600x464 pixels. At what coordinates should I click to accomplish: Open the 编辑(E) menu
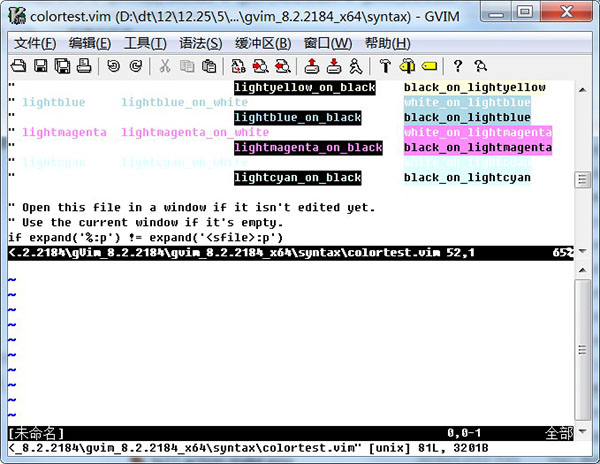click(x=90, y=43)
